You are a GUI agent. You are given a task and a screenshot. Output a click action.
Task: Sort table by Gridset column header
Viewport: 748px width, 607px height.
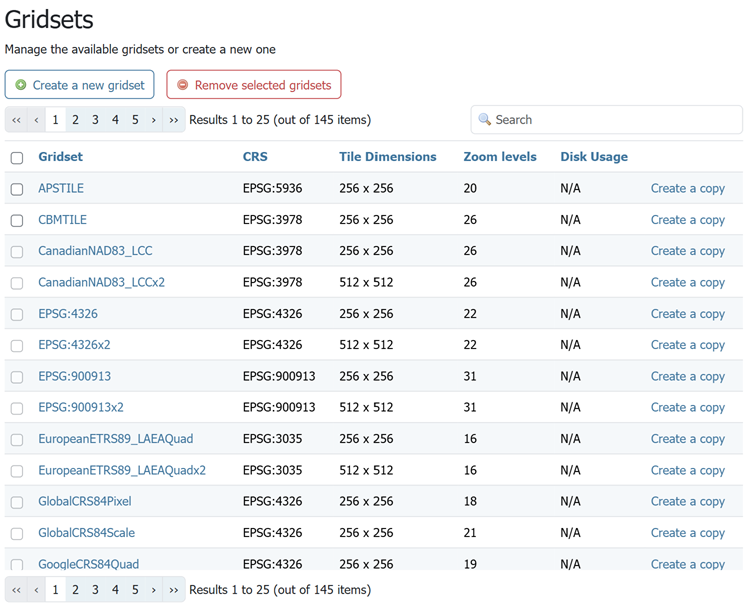click(x=61, y=157)
